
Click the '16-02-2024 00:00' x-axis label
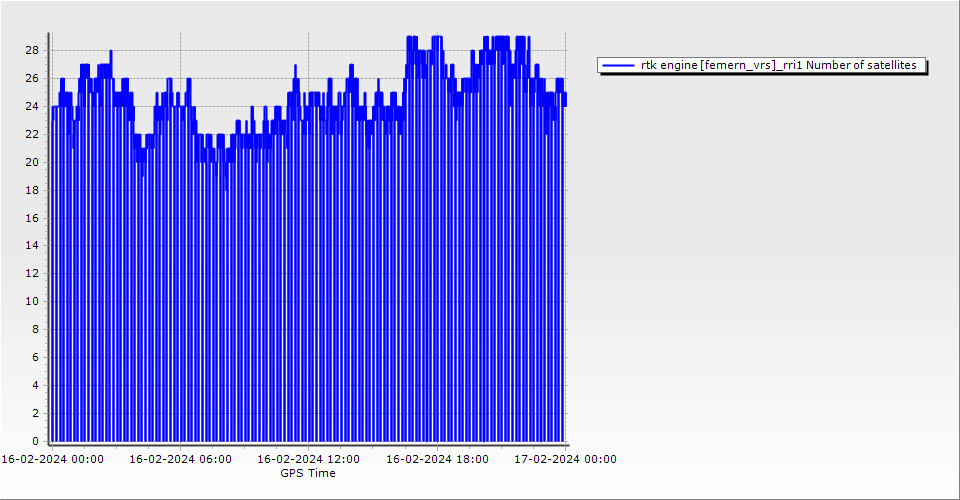coord(52,460)
